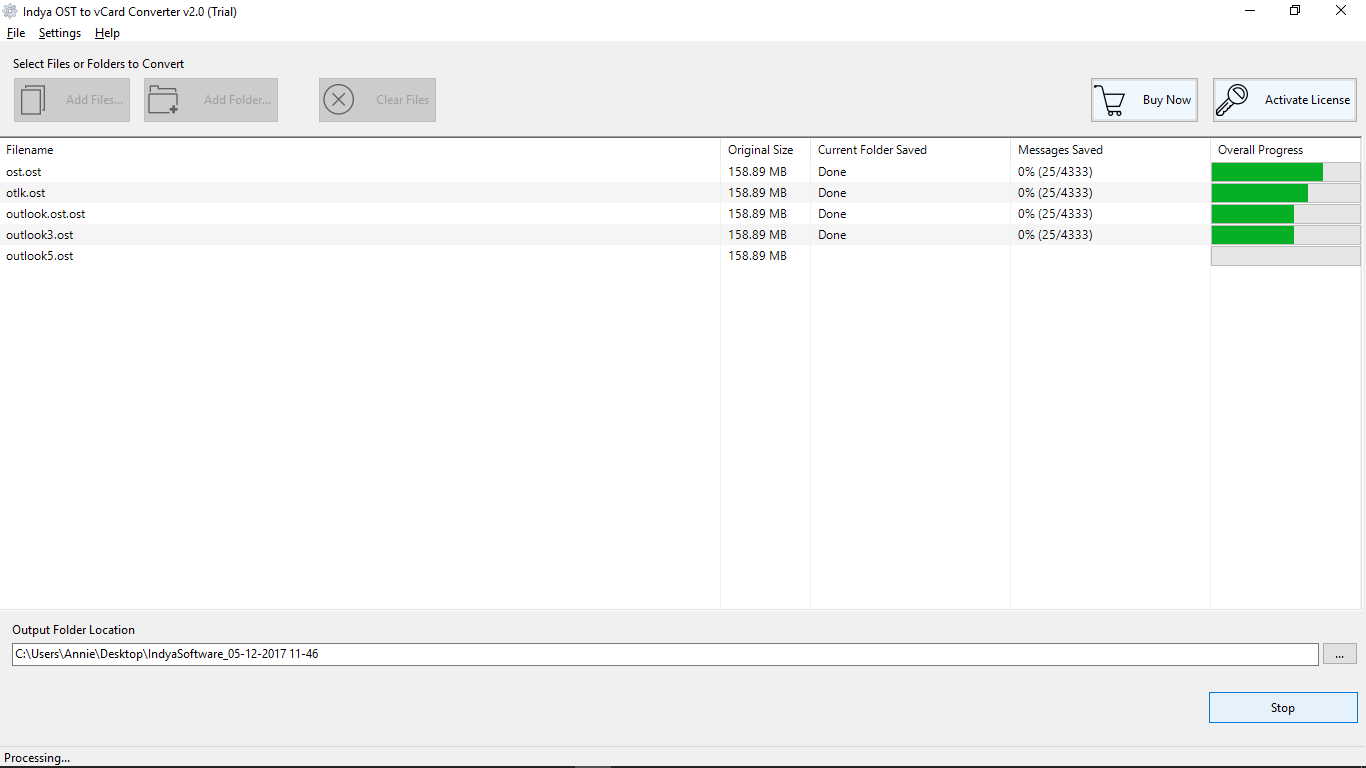Click the Add Folder icon
This screenshot has height=768, width=1366.
[163, 100]
